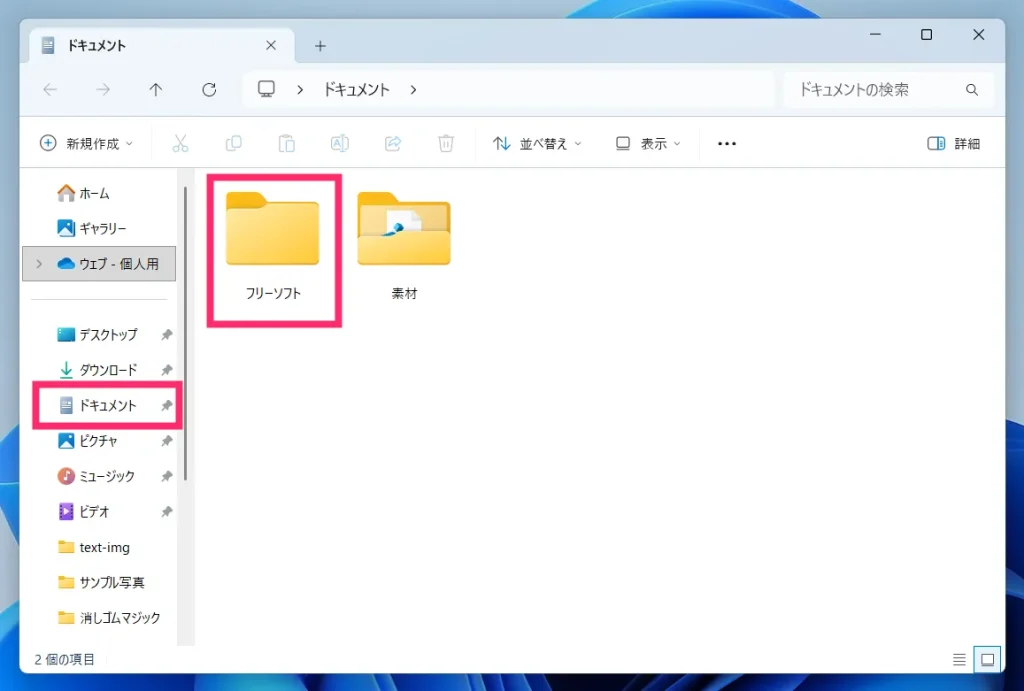This screenshot has height=691, width=1024.
Task: Open the 新規作成 dropdown
Action: pyautogui.click(x=86, y=144)
